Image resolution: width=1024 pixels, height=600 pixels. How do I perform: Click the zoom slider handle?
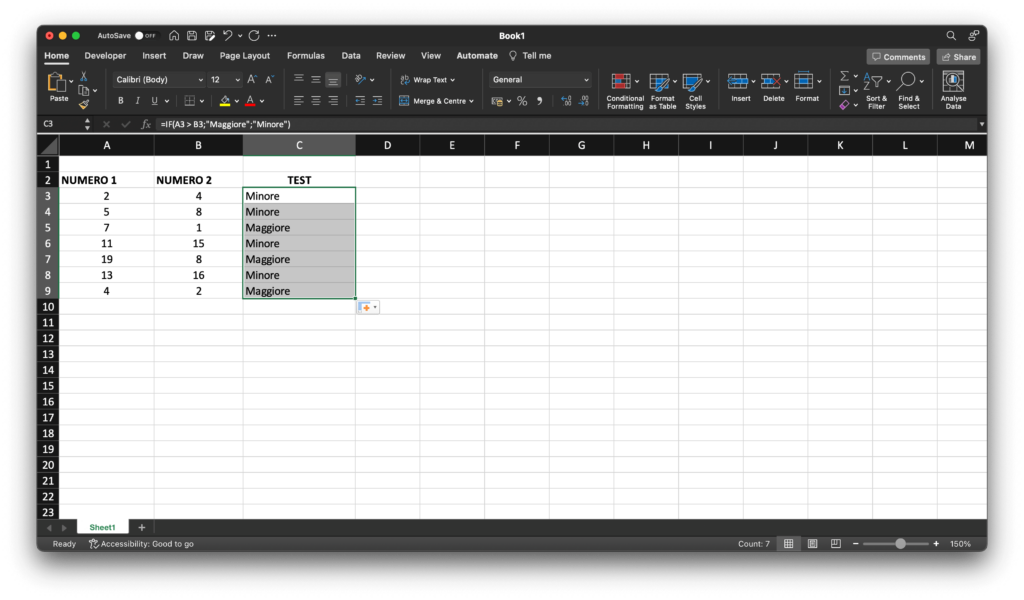point(901,544)
